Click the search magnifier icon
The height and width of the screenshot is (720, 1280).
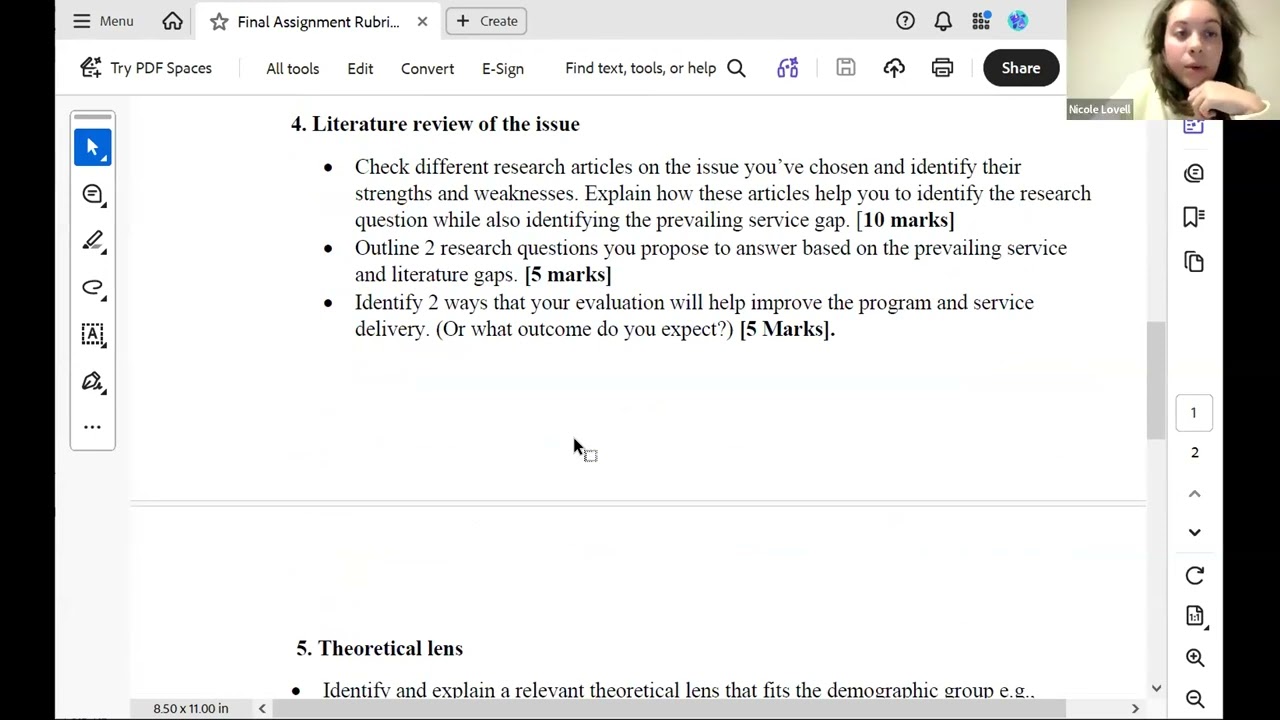(737, 68)
